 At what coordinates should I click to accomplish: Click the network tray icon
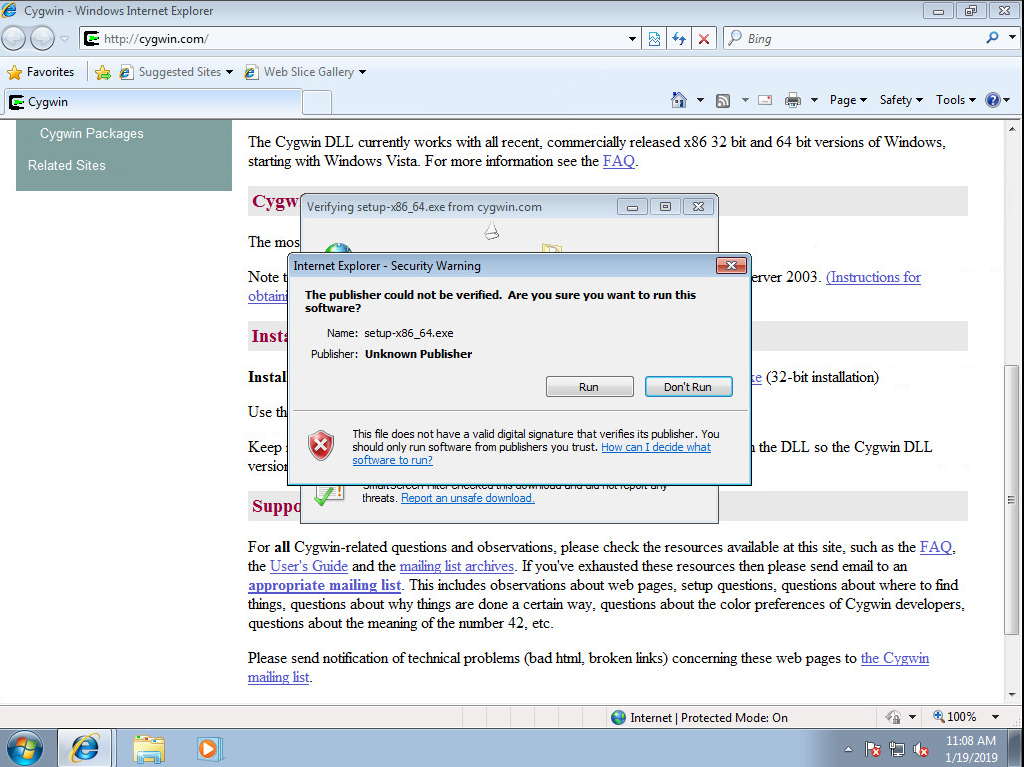click(x=897, y=749)
